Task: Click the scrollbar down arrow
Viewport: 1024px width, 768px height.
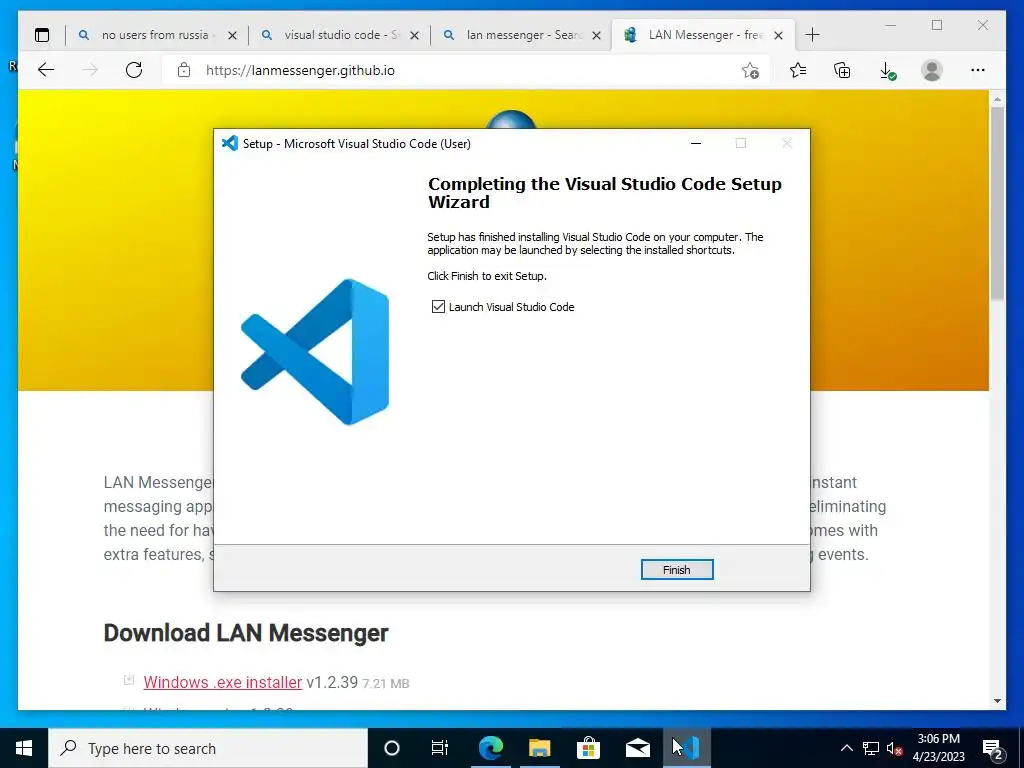Action: point(997,701)
